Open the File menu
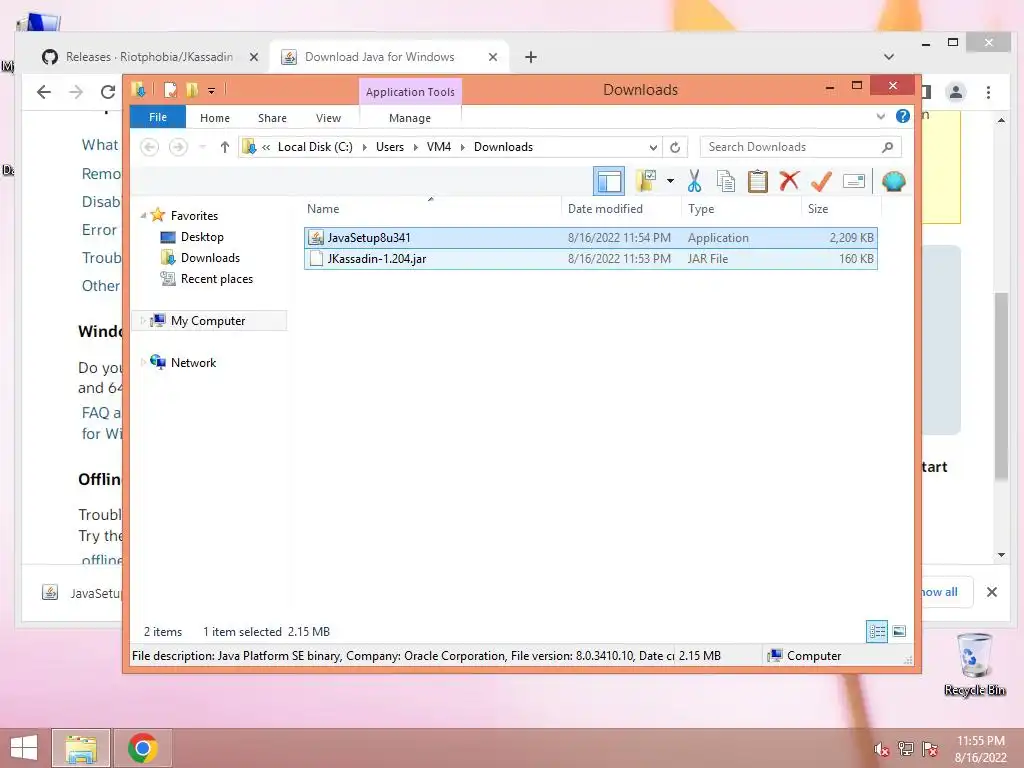The image size is (1024, 768). pos(158,117)
